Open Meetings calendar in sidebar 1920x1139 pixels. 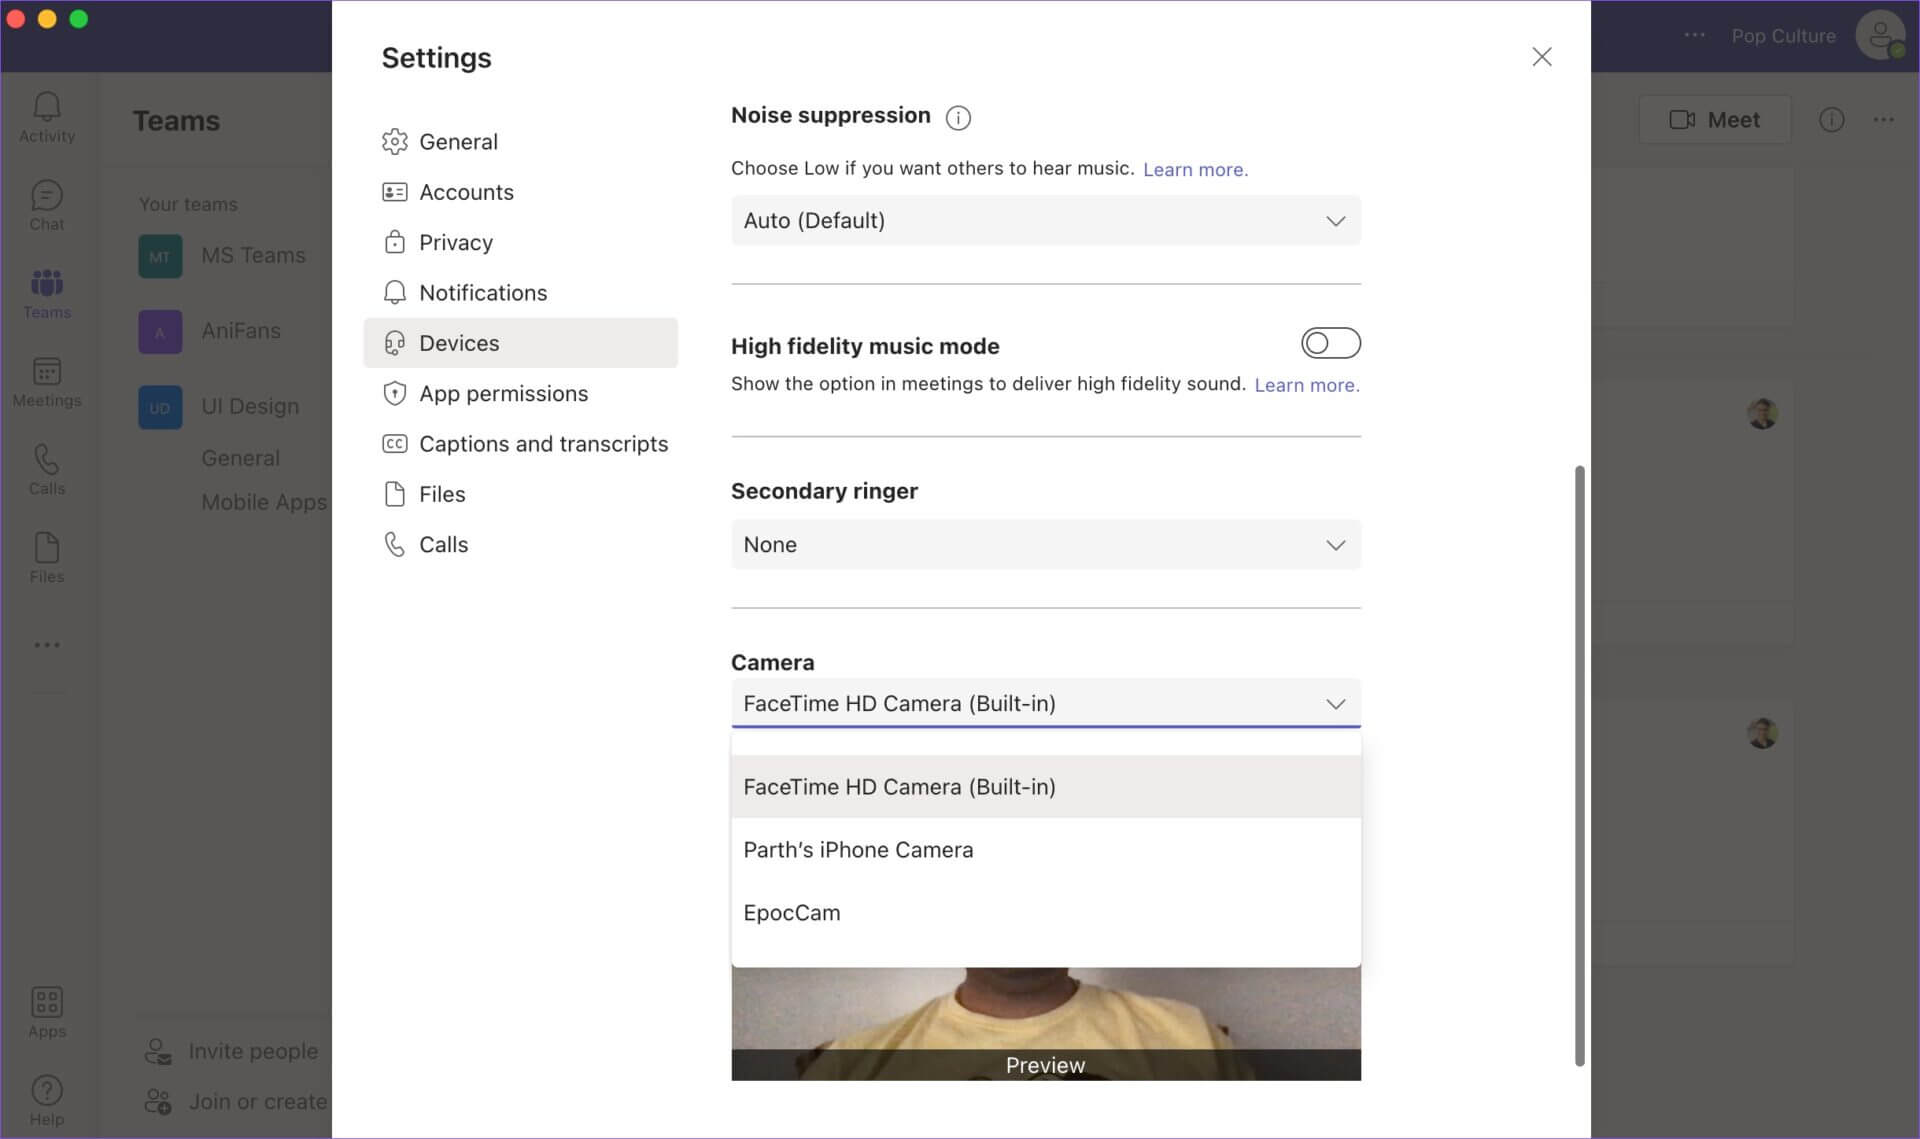pyautogui.click(x=47, y=382)
